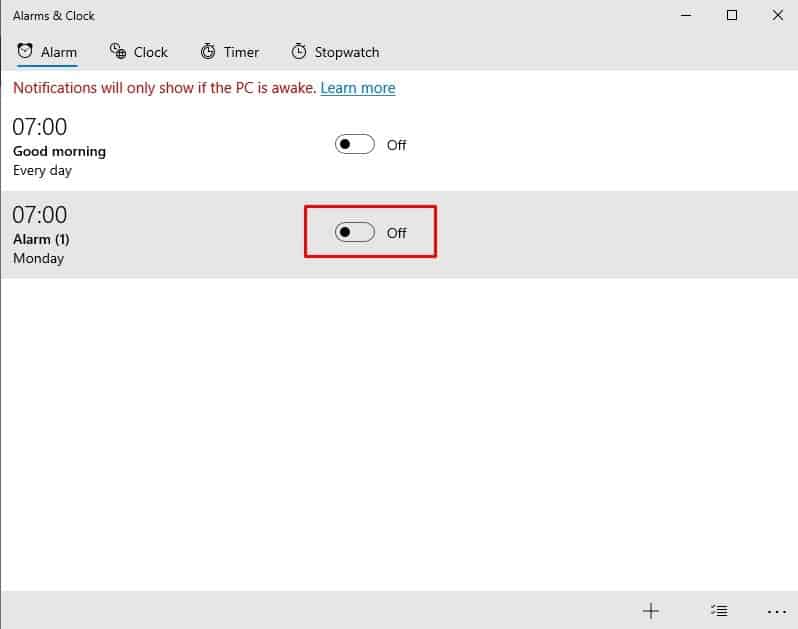This screenshot has width=798, height=629.
Task: Click the notifications warning message text
Action: [164, 88]
